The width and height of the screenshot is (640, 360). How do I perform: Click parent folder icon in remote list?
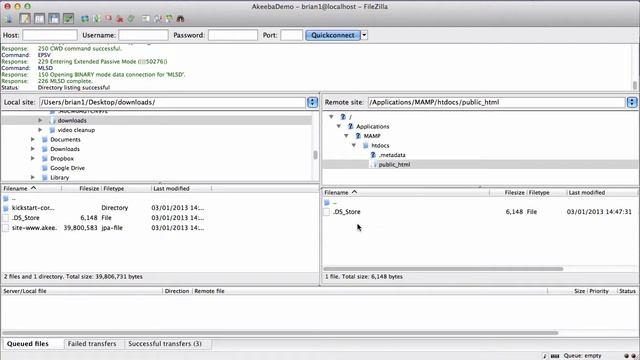327,202
